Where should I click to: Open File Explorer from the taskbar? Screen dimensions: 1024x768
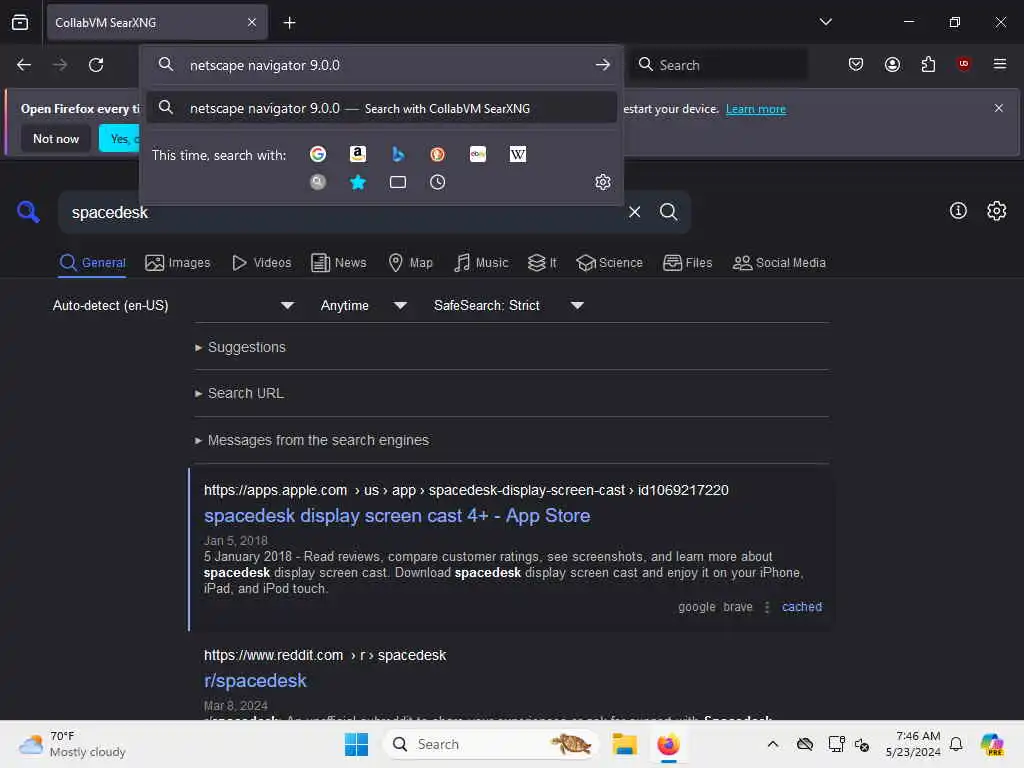624,744
